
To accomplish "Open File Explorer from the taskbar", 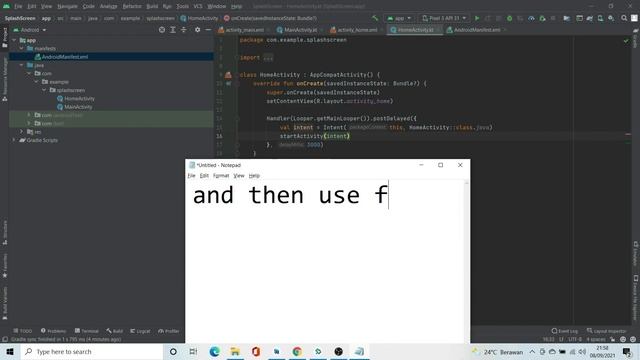I will [235, 351].
